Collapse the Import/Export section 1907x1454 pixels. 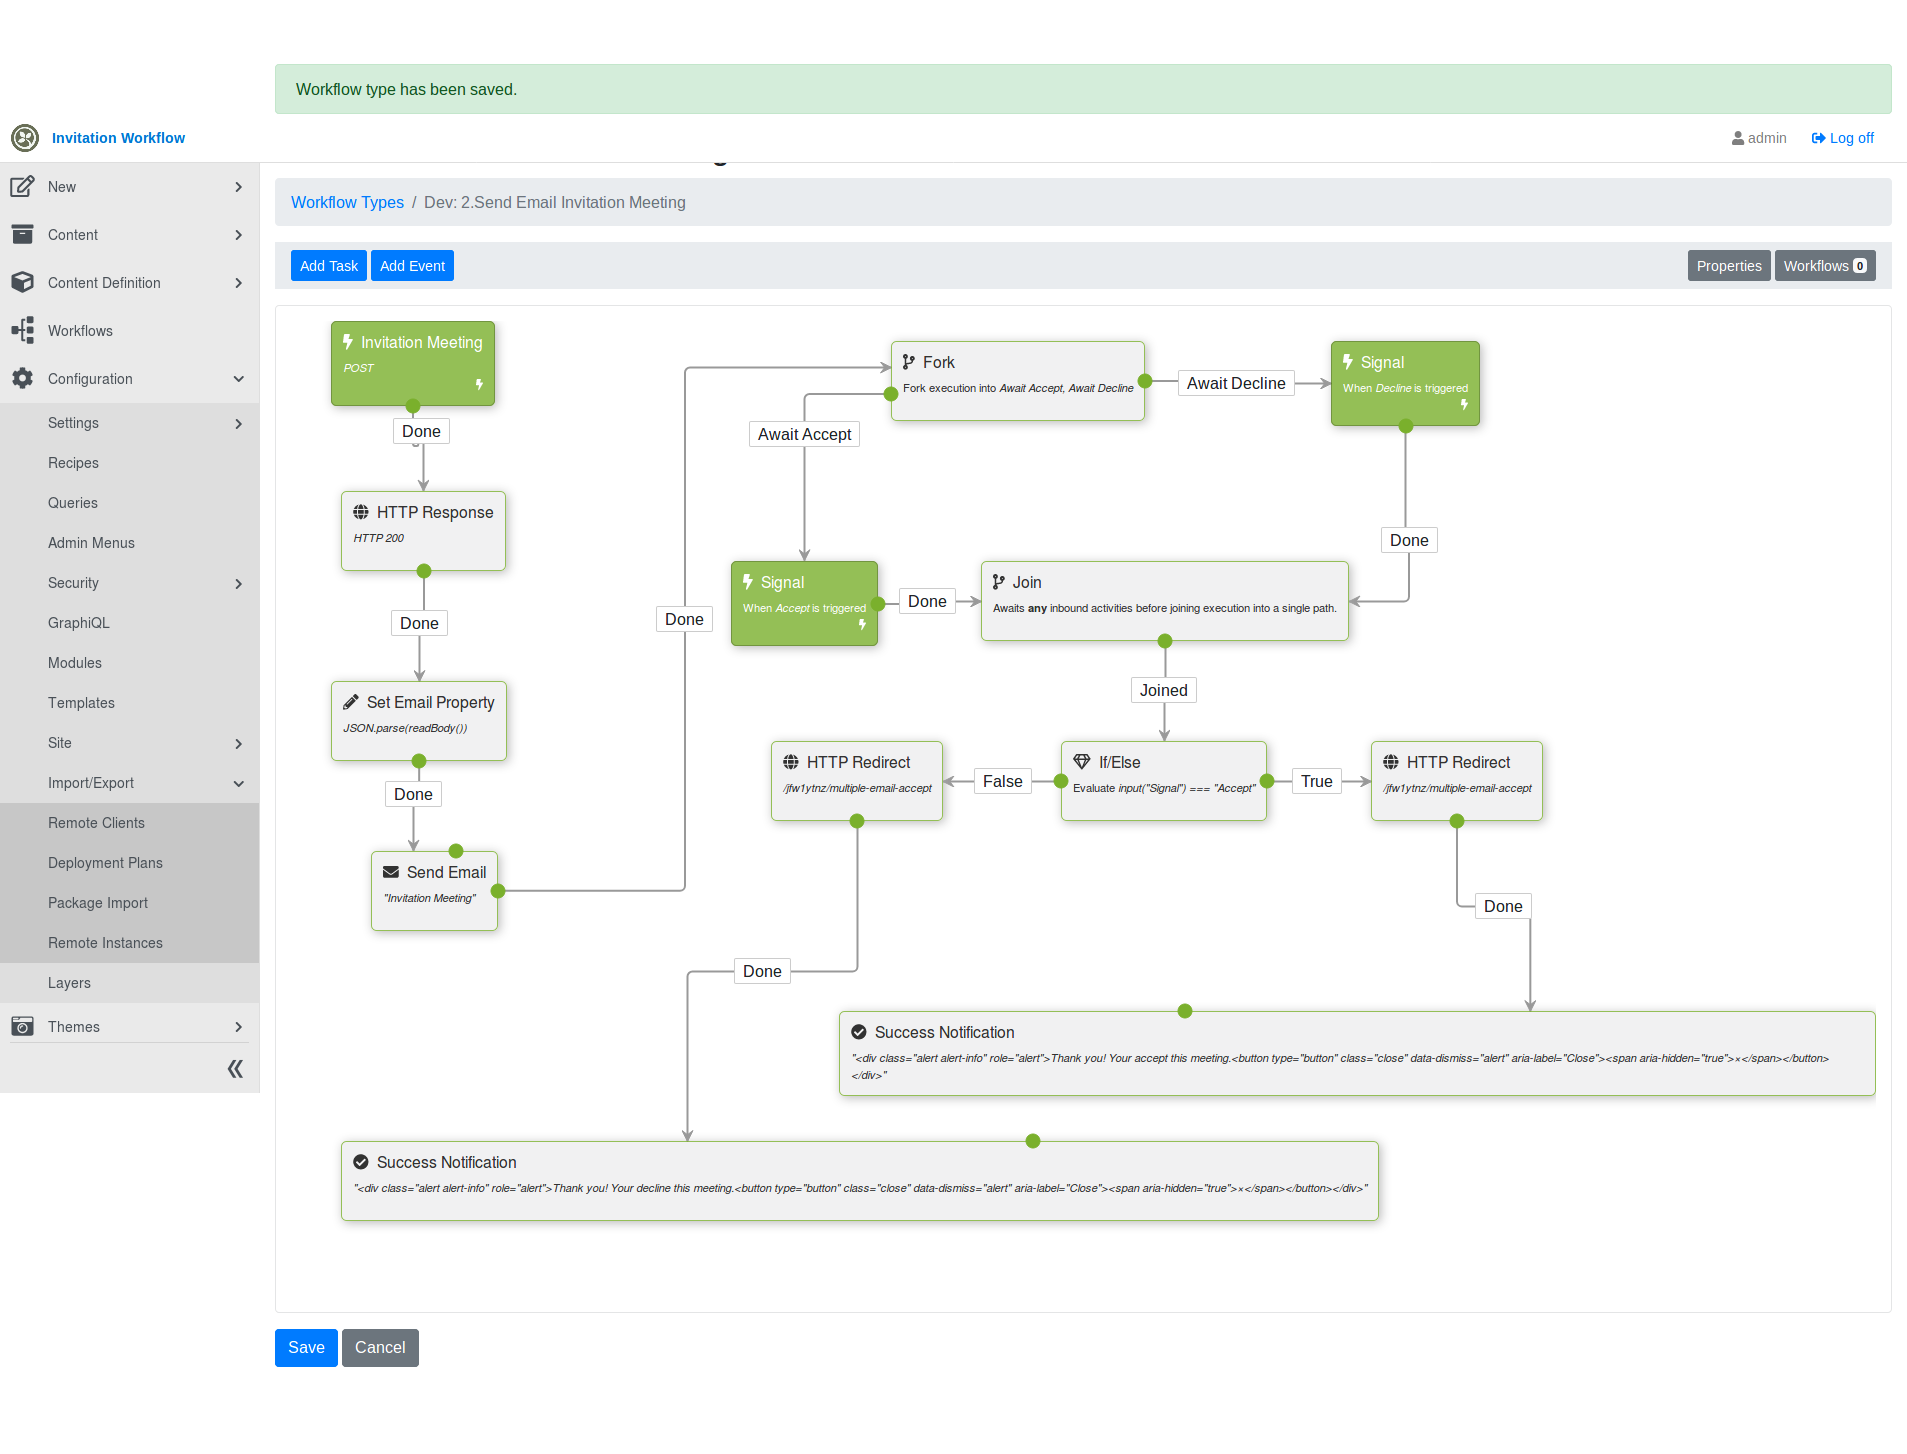pos(238,783)
